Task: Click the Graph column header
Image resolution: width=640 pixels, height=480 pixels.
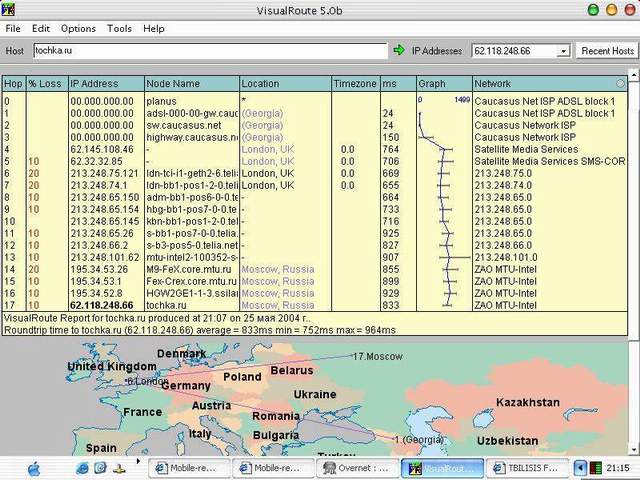Action: [444, 84]
